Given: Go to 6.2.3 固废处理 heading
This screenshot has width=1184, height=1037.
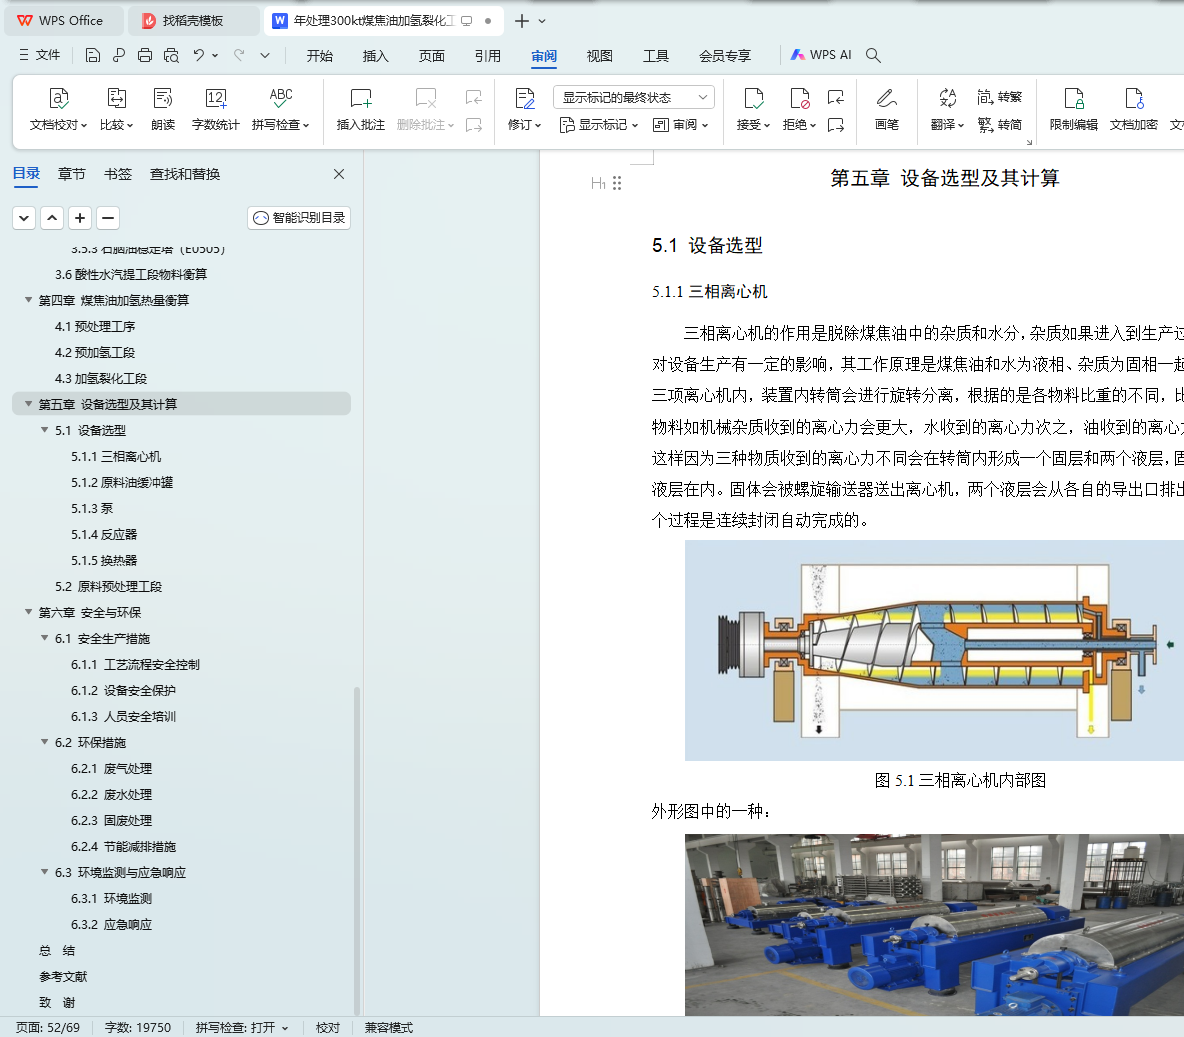Looking at the screenshot, I should [112, 820].
